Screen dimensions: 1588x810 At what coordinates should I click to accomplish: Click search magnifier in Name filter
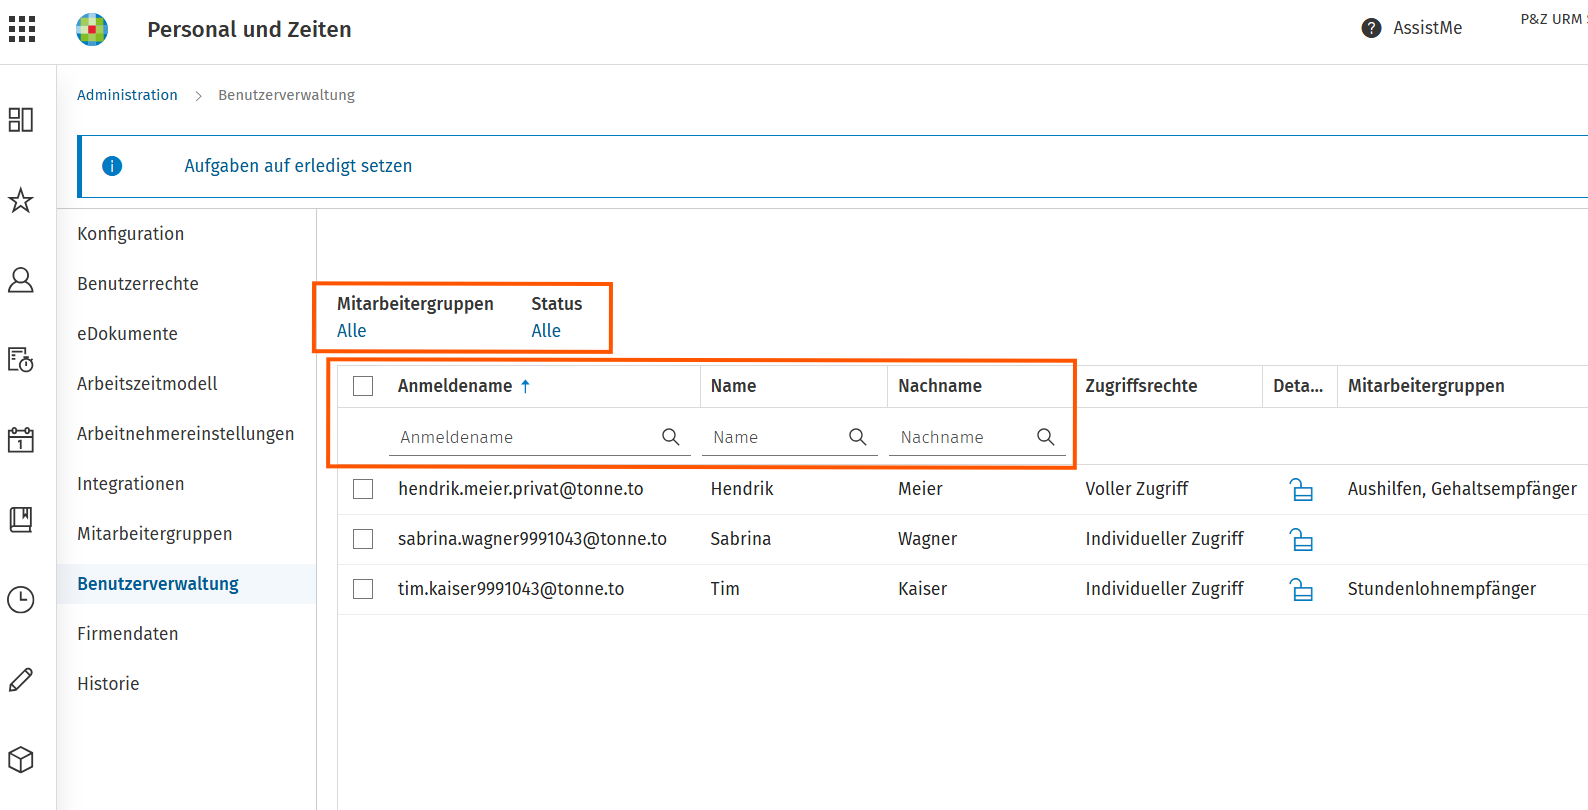858,437
